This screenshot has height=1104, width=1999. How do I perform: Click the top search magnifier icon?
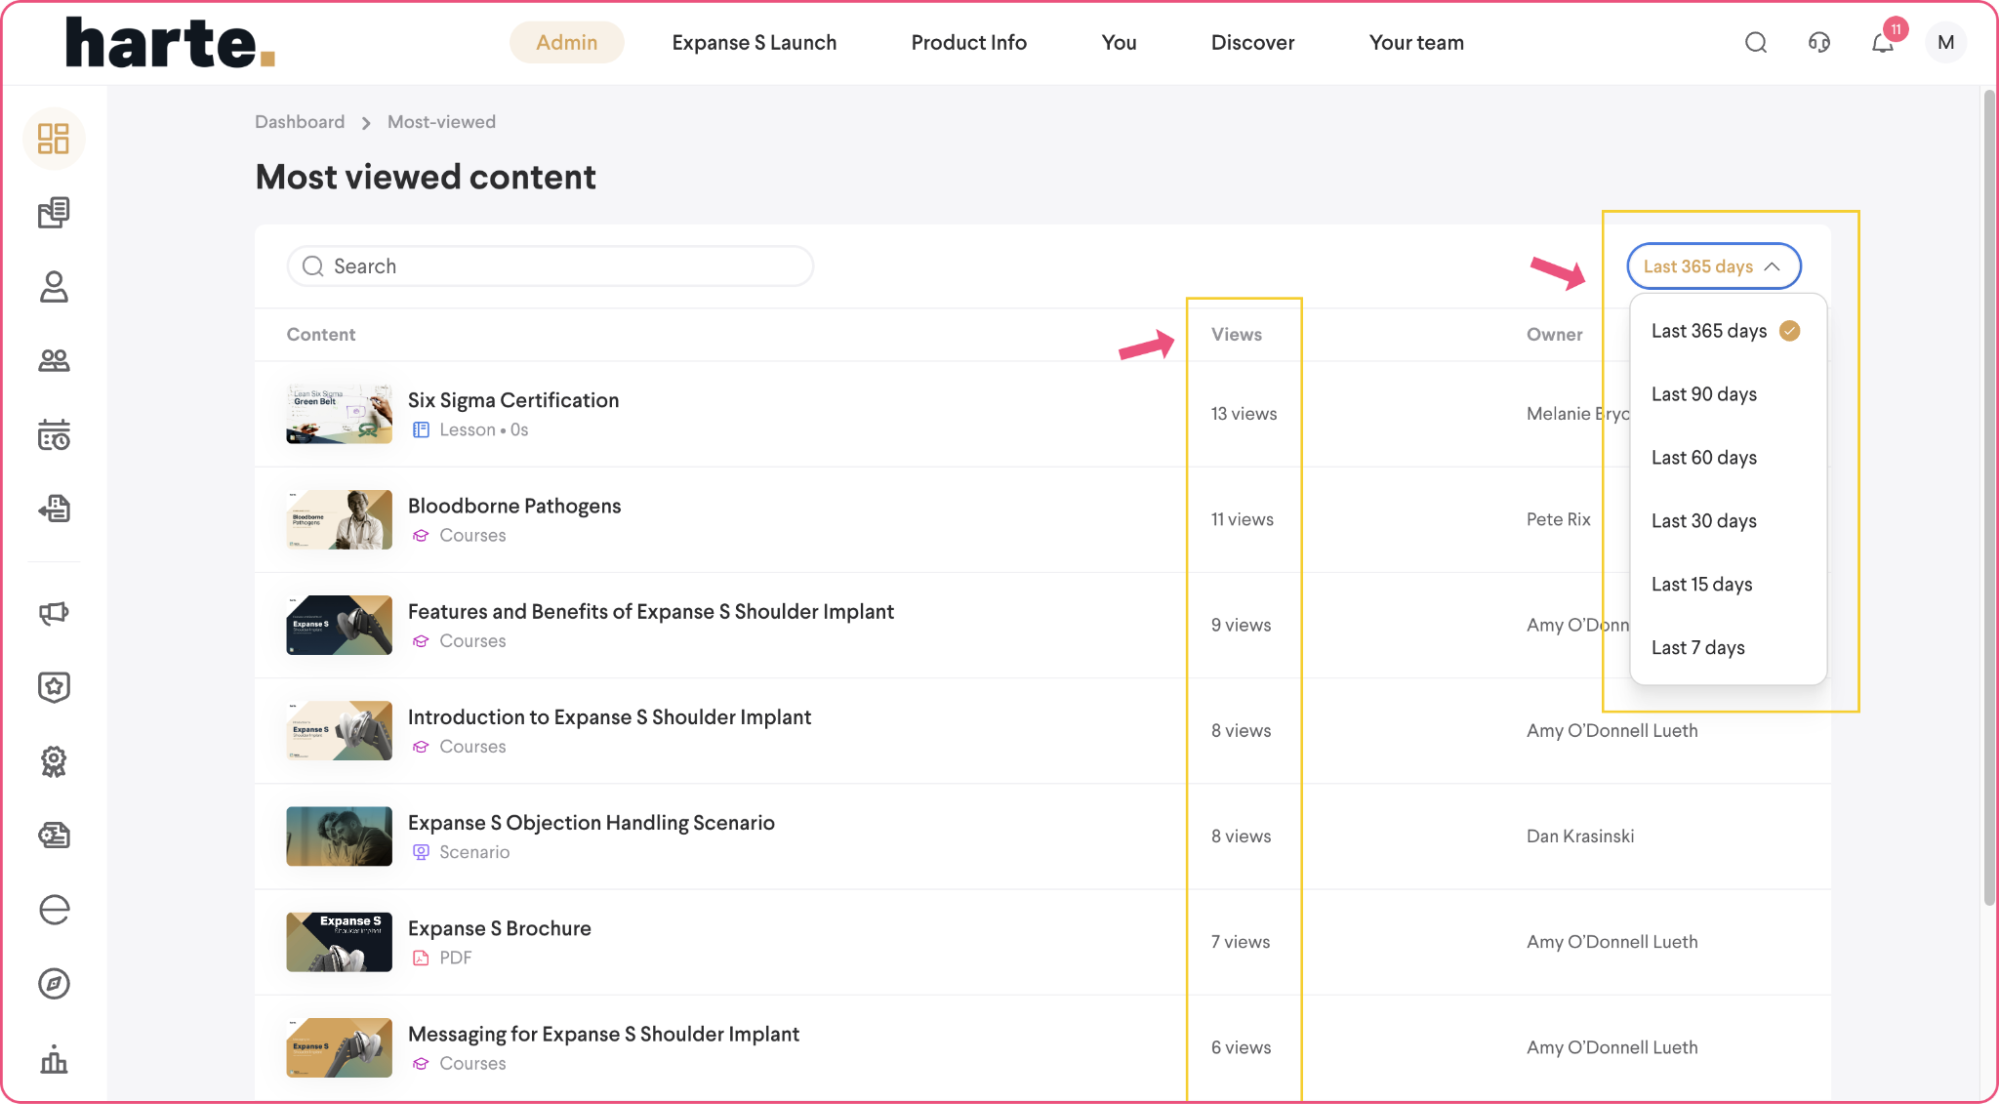point(1756,43)
